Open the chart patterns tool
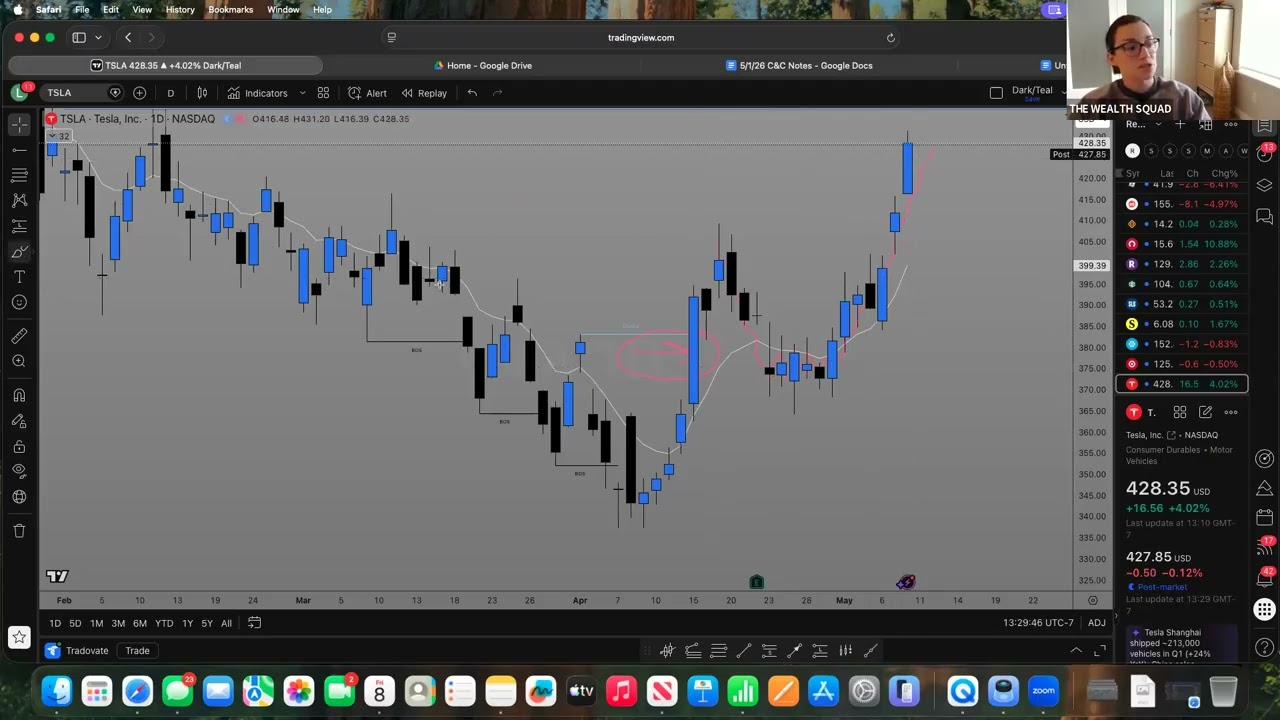 19,200
